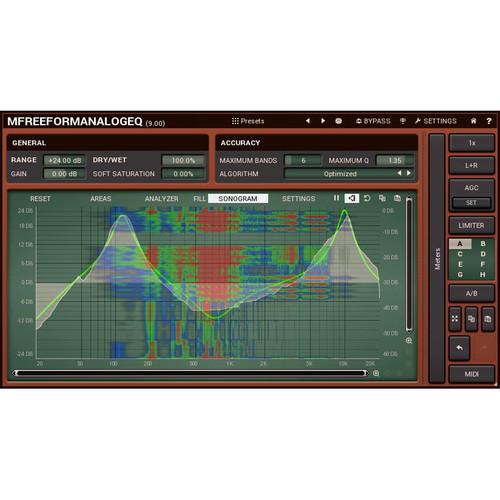Toggle the ANALYZER display
Screen dimensions: 500x500
(162, 199)
